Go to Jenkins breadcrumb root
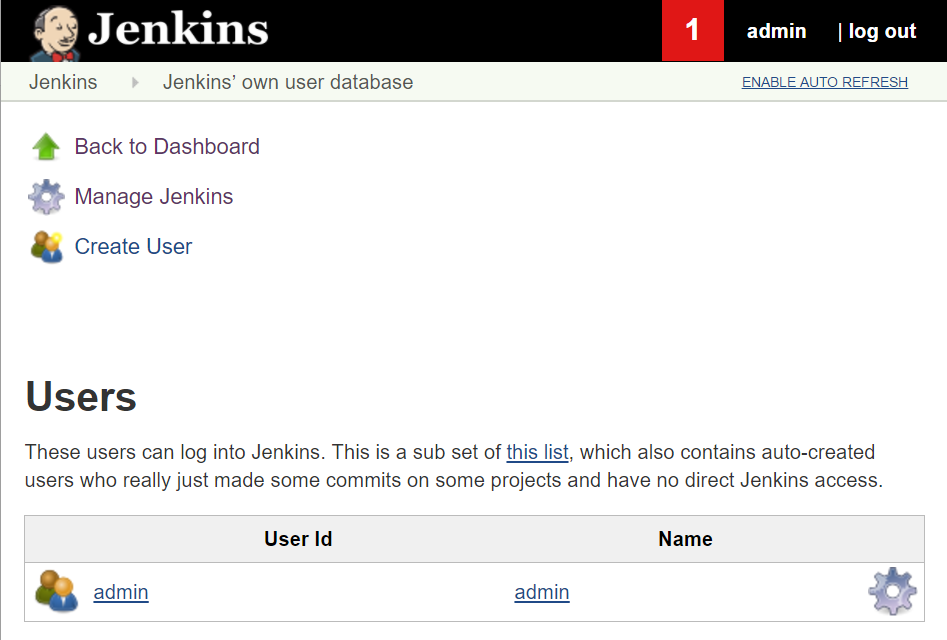The width and height of the screenshot is (947, 640). click(63, 82)
